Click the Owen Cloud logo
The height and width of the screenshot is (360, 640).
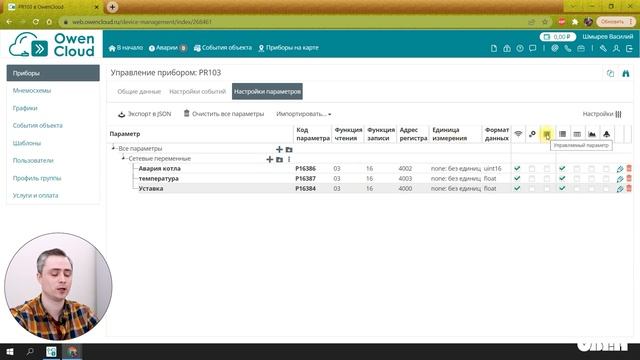pos(52,44)
